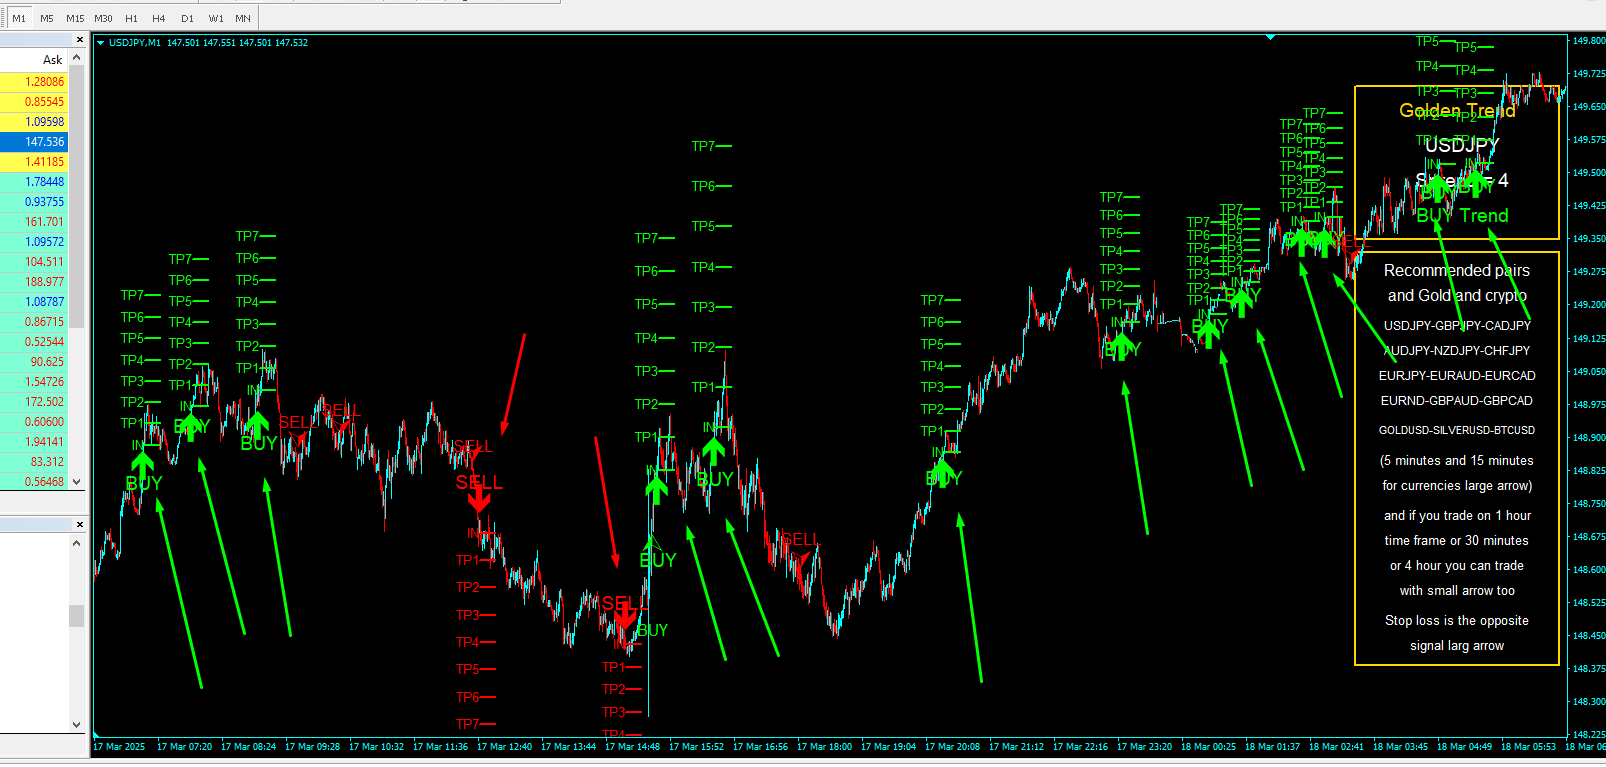Select the Ask row 1.09598
This screenshot has height=767, width=1606.
pyautogui.click(x=34, y=122)
